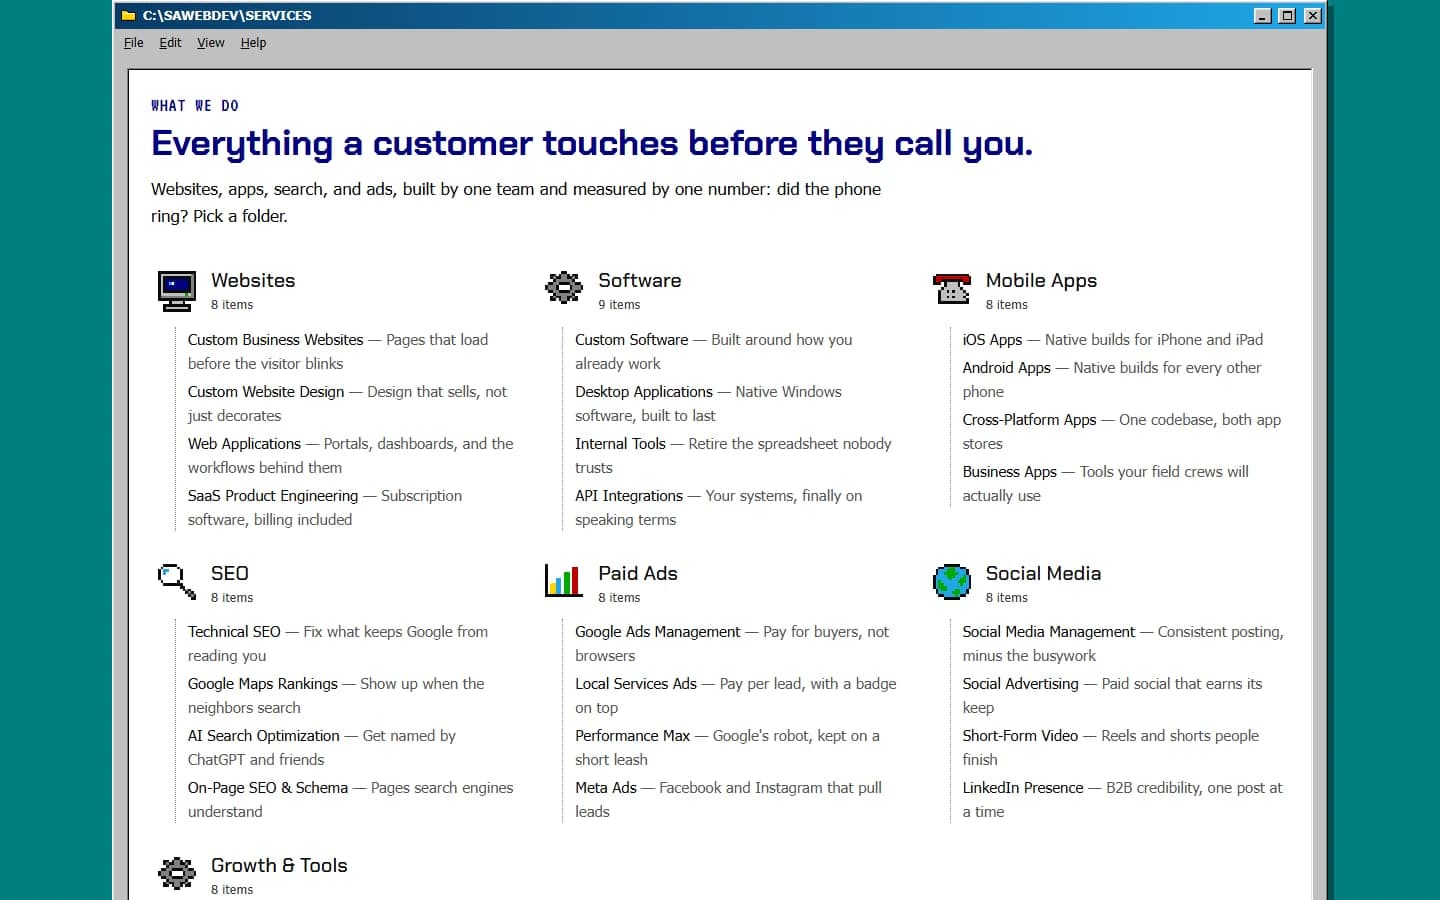Open the Business Apps link
The width and height of the screenshot is (1440, 900).
point(1009,472)
